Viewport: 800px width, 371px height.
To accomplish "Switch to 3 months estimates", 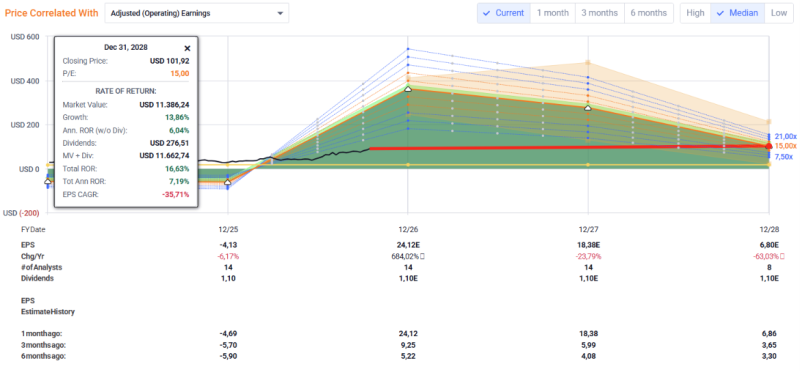I will pos(599,13).
